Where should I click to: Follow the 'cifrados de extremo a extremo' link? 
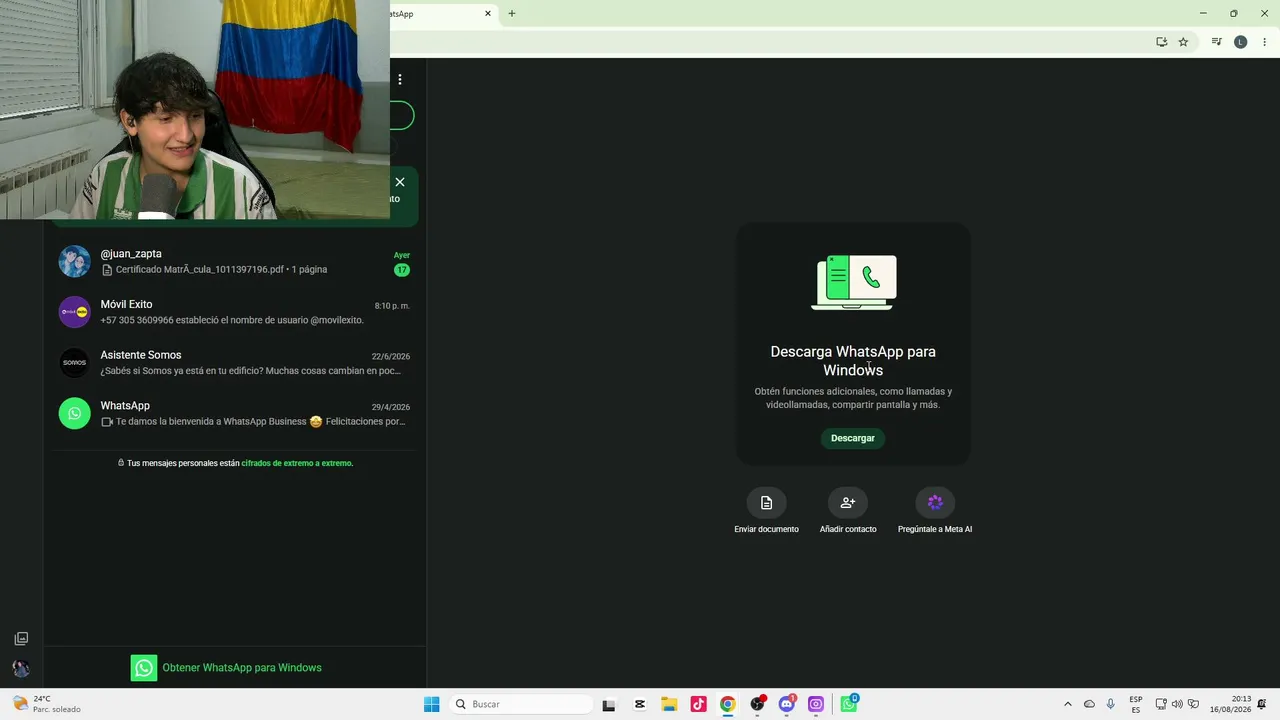click(297, 463)
